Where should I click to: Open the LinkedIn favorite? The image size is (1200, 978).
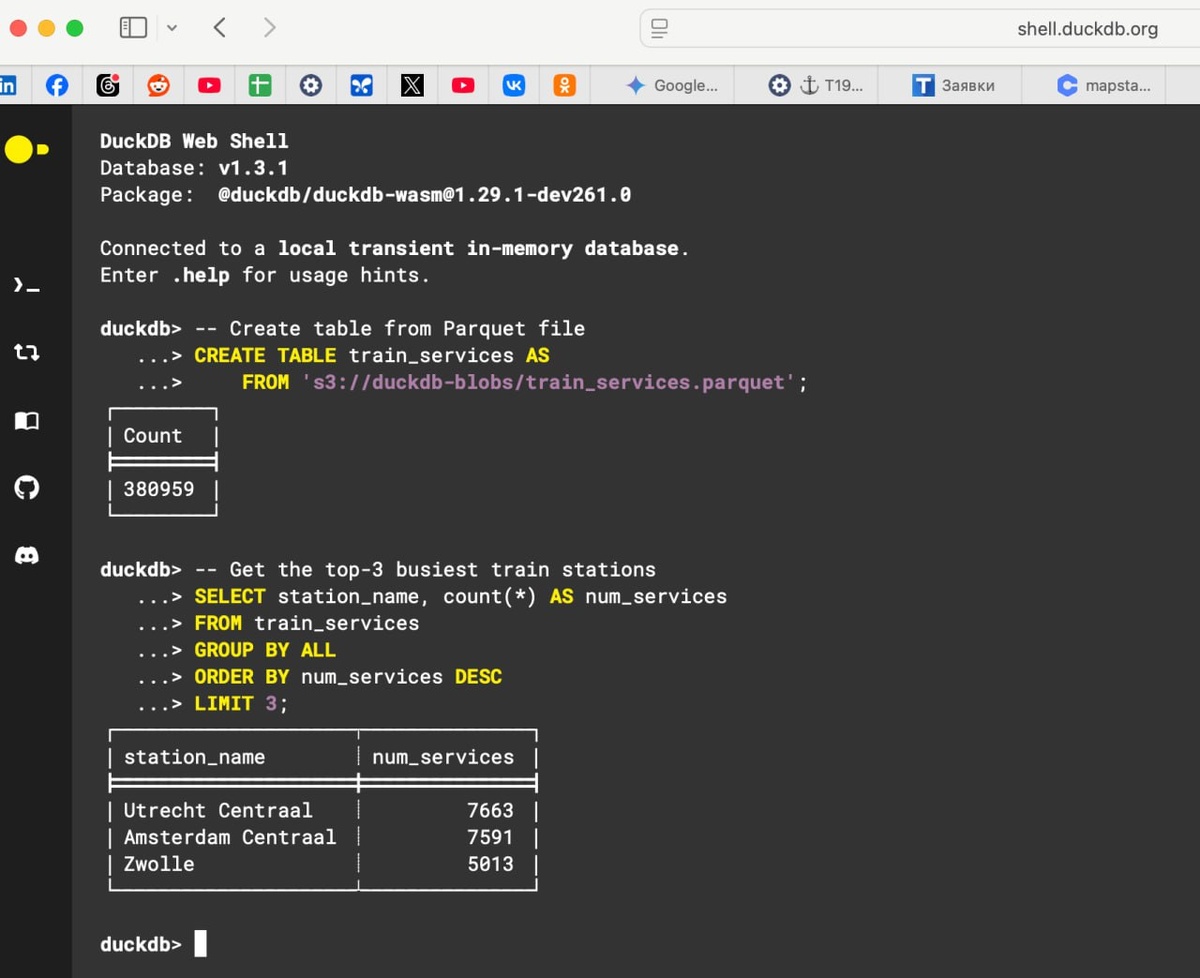click(8, 86)
